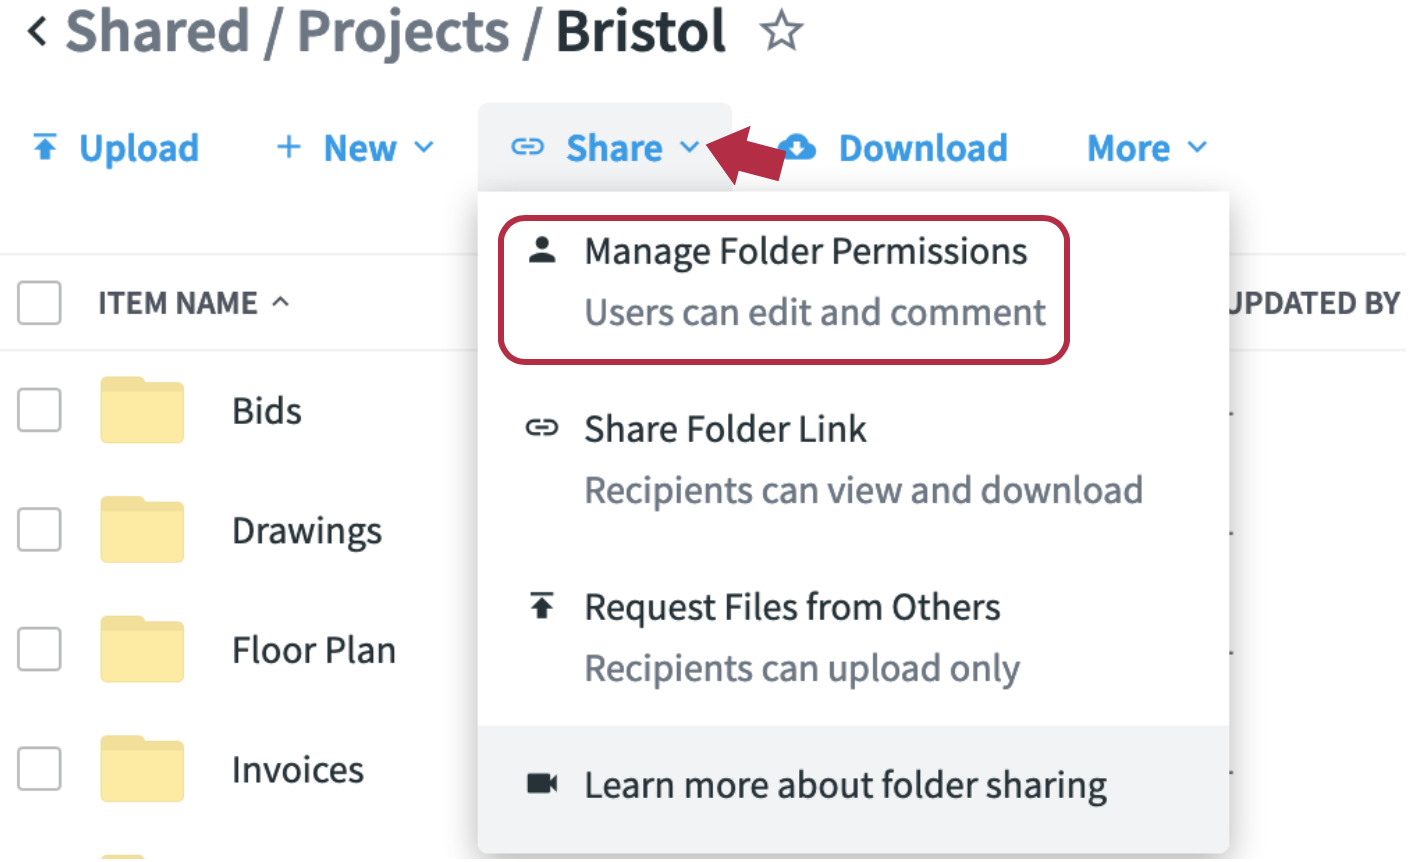Open Learn more about folder sharing
1420x862 pixels.
(x=845, y=786)
